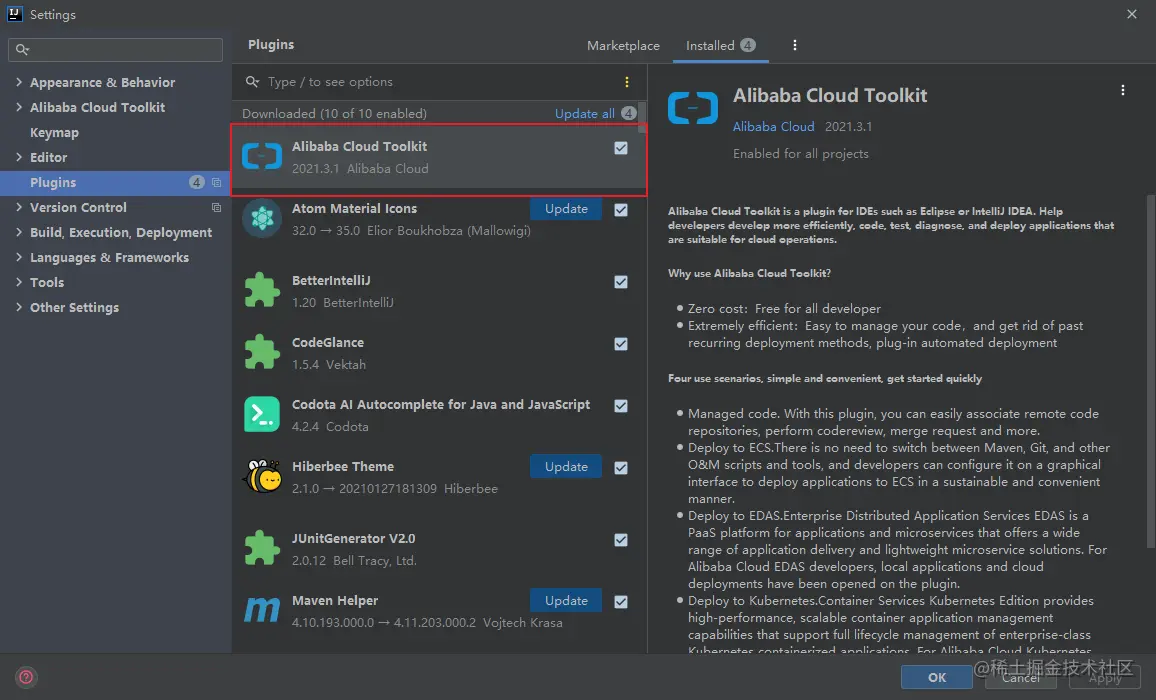Click the Hiberbee Theme bee icon
The height and width of the screenshot is (700, 1156).
coord(262,476)
